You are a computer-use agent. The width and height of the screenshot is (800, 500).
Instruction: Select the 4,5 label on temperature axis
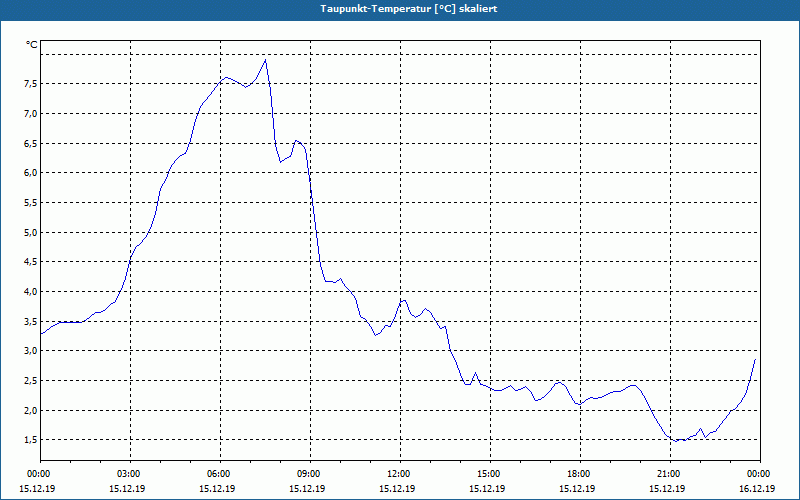pyautogui.click(x=31, y=262)
